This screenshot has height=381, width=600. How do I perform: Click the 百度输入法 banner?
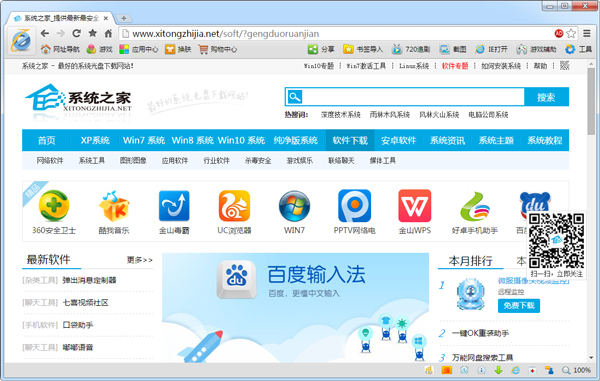[x=295, y=308]
